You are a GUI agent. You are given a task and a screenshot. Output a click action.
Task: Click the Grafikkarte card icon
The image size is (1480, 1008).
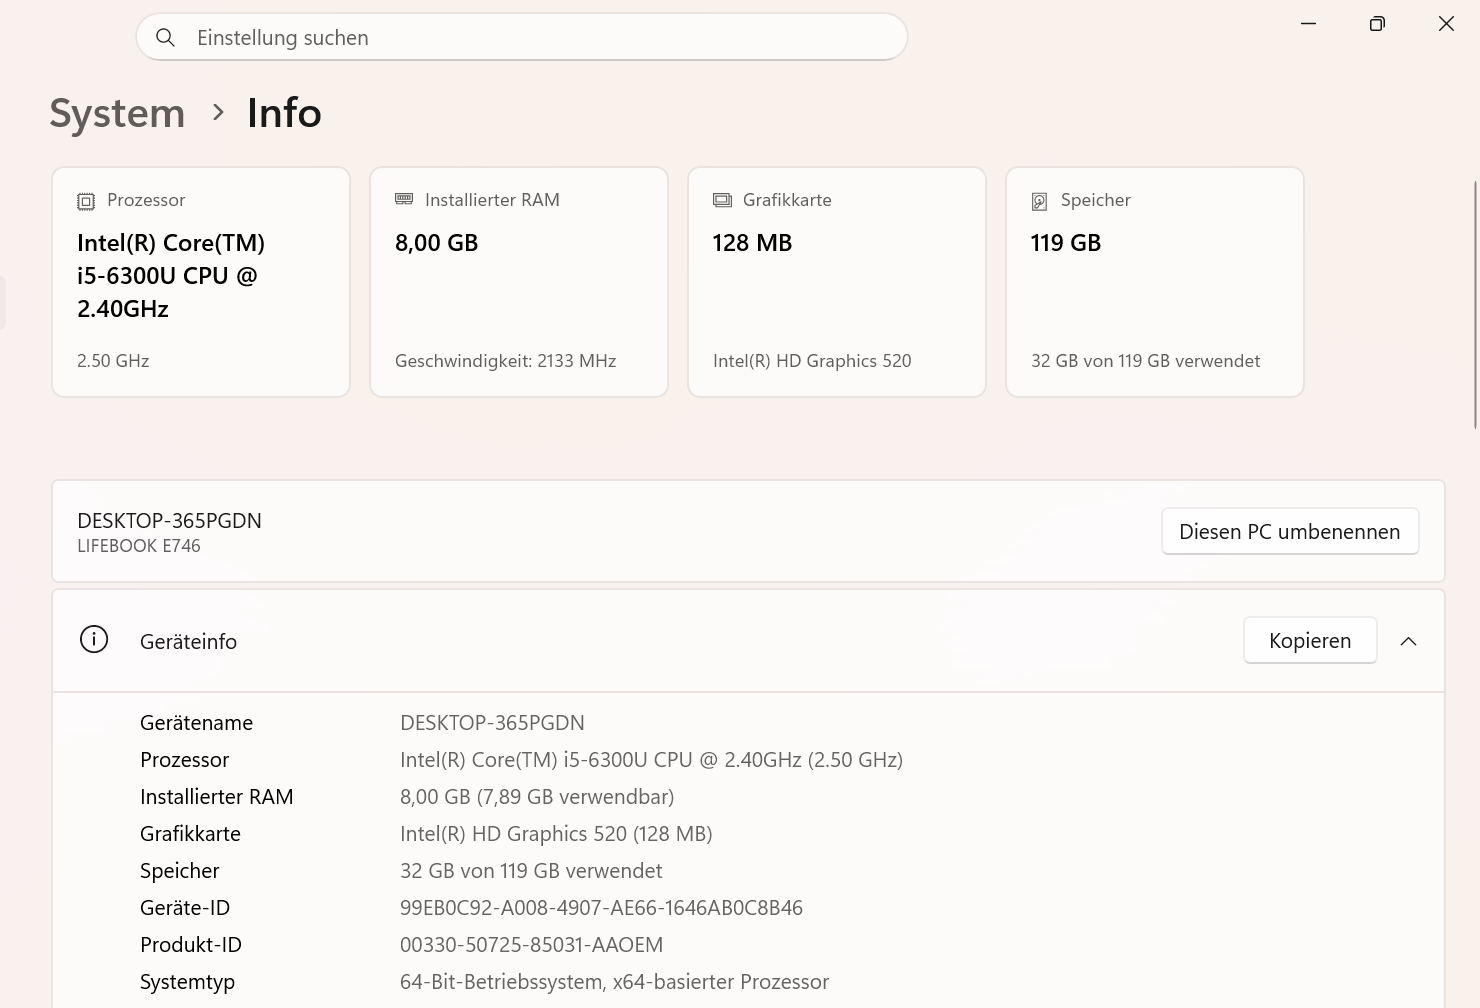click(x=722, y=200)
